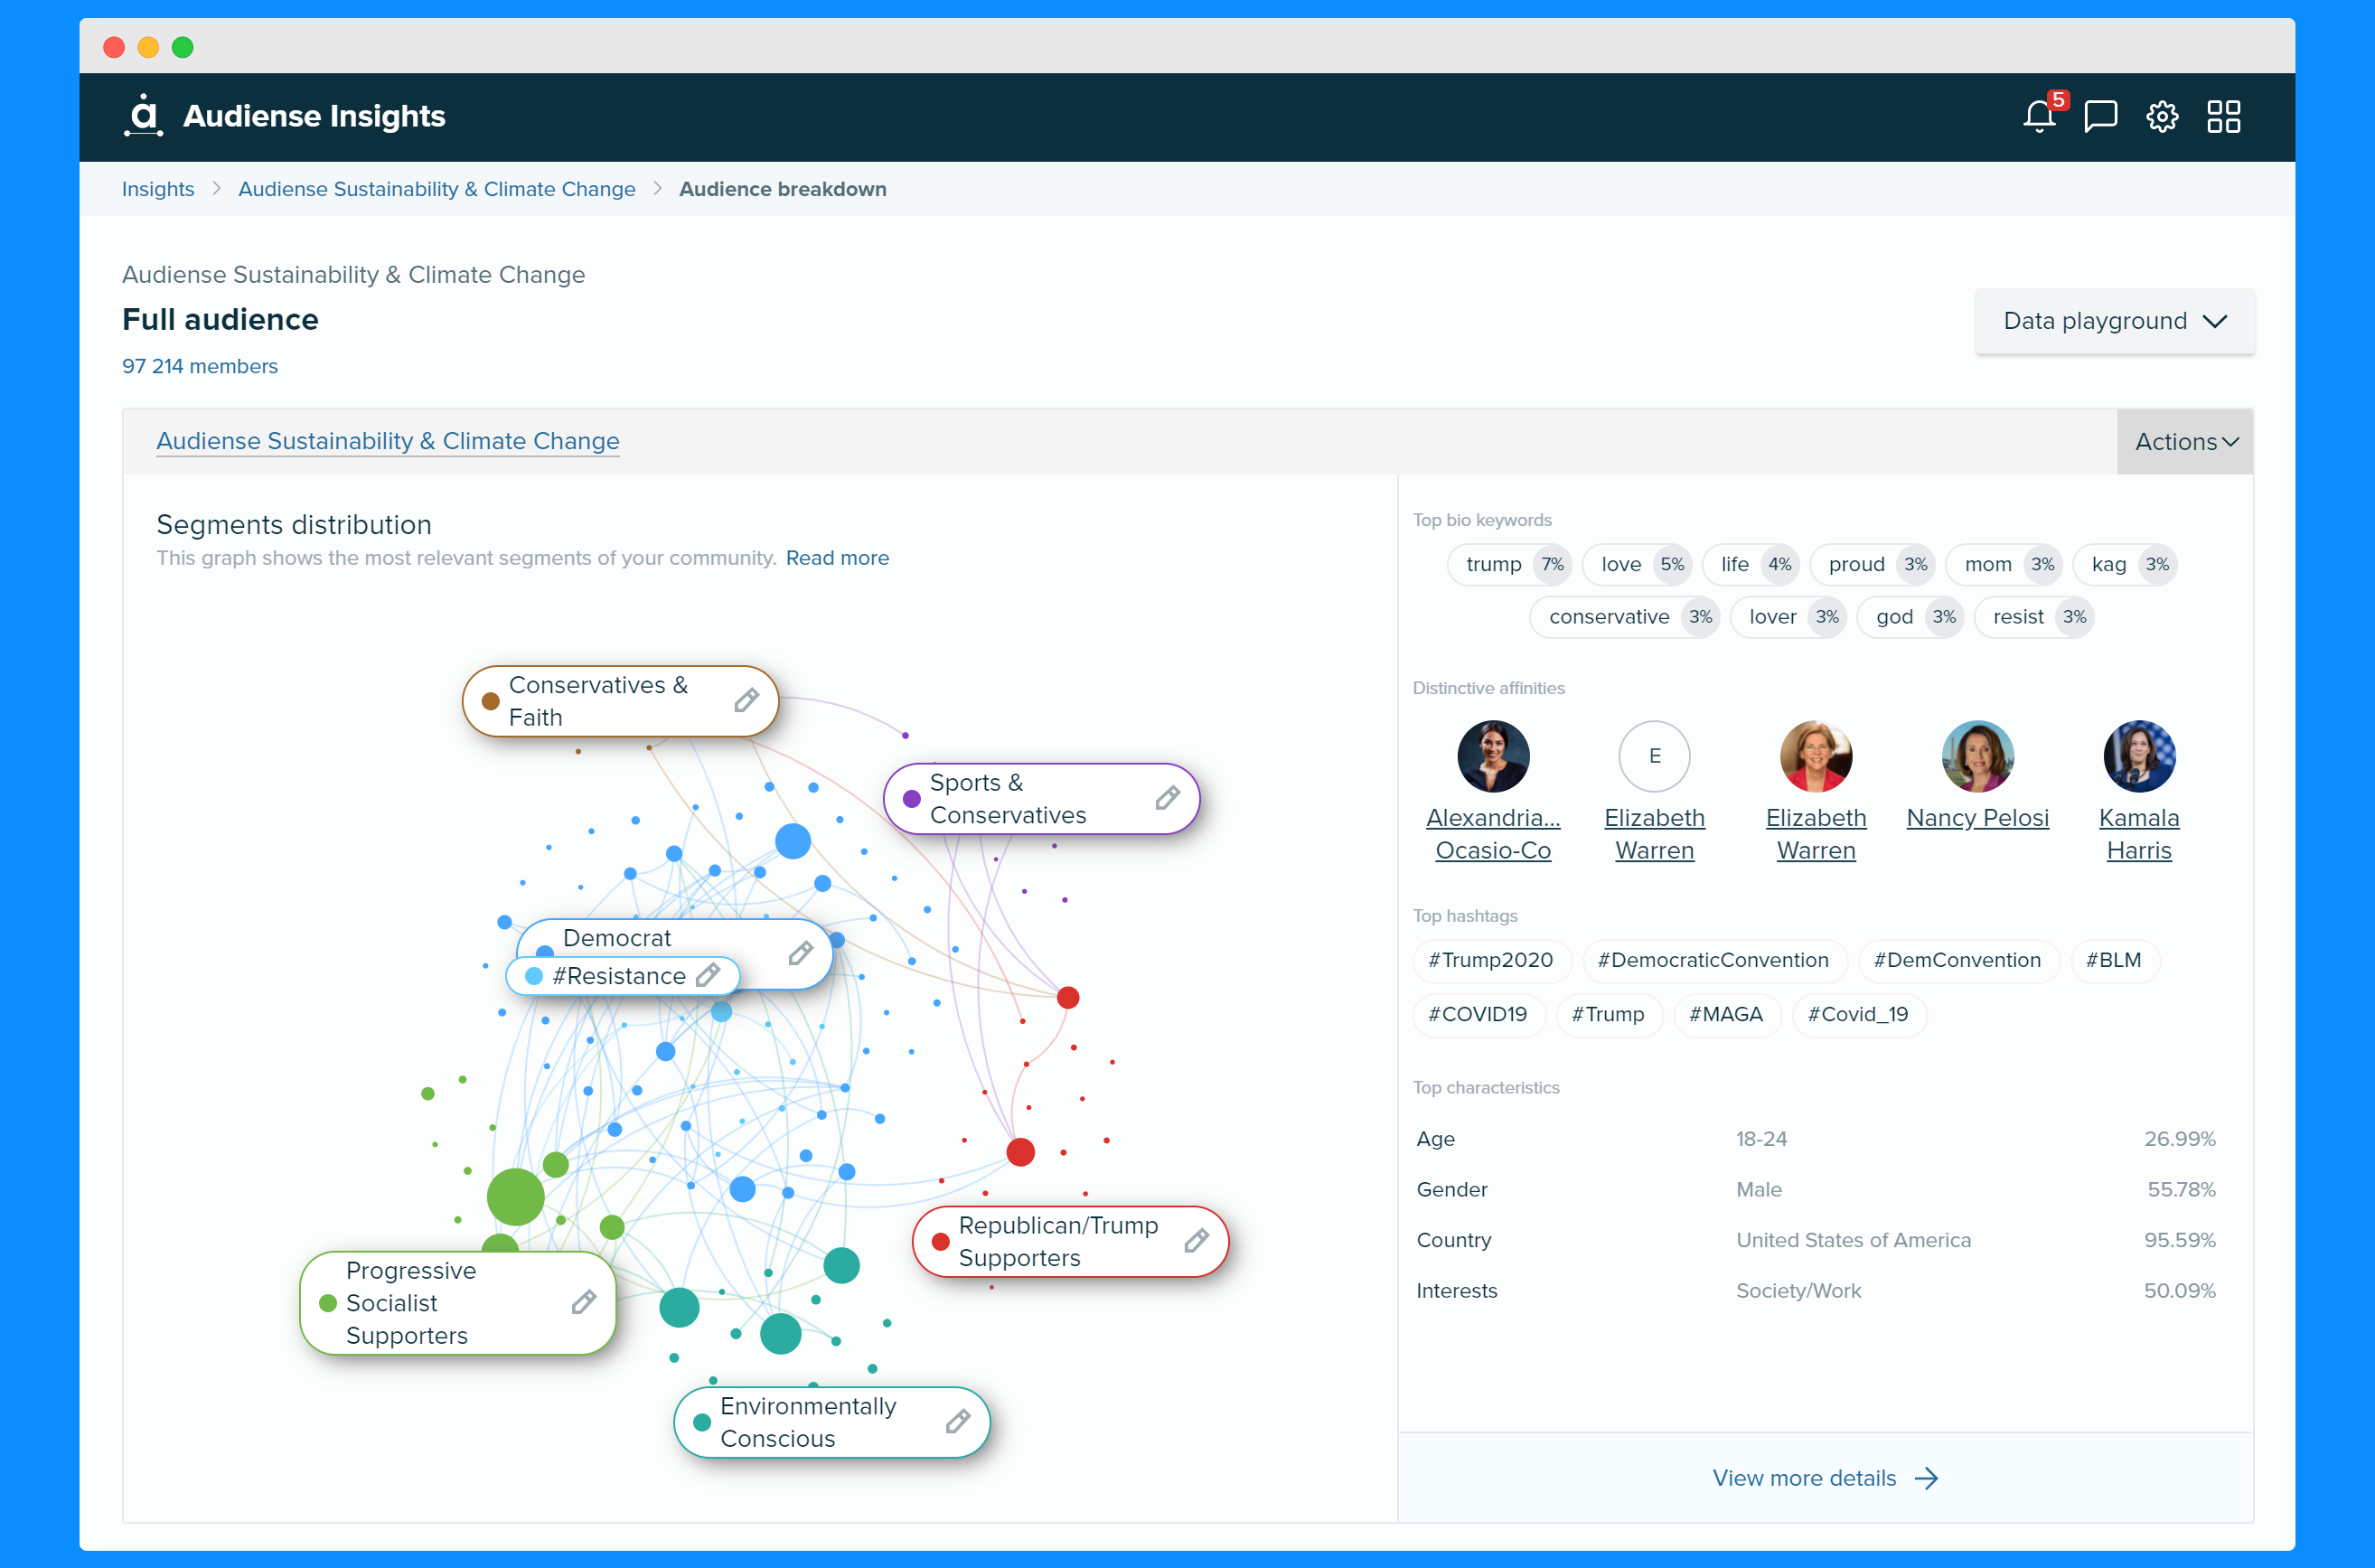This screenshot has width=2375, height=1568.
Task: Open the Actions dropdown menu
Action: coord(2186,442)
